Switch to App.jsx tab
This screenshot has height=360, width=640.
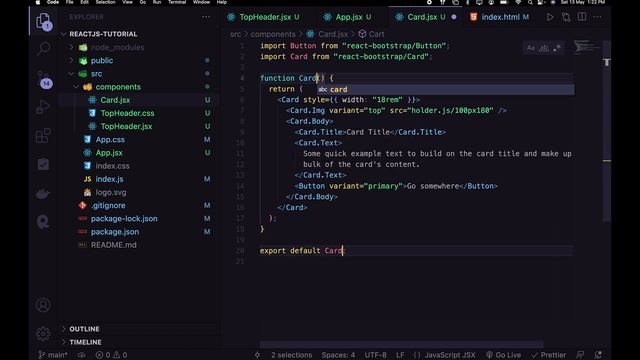[x=349, y=17]
